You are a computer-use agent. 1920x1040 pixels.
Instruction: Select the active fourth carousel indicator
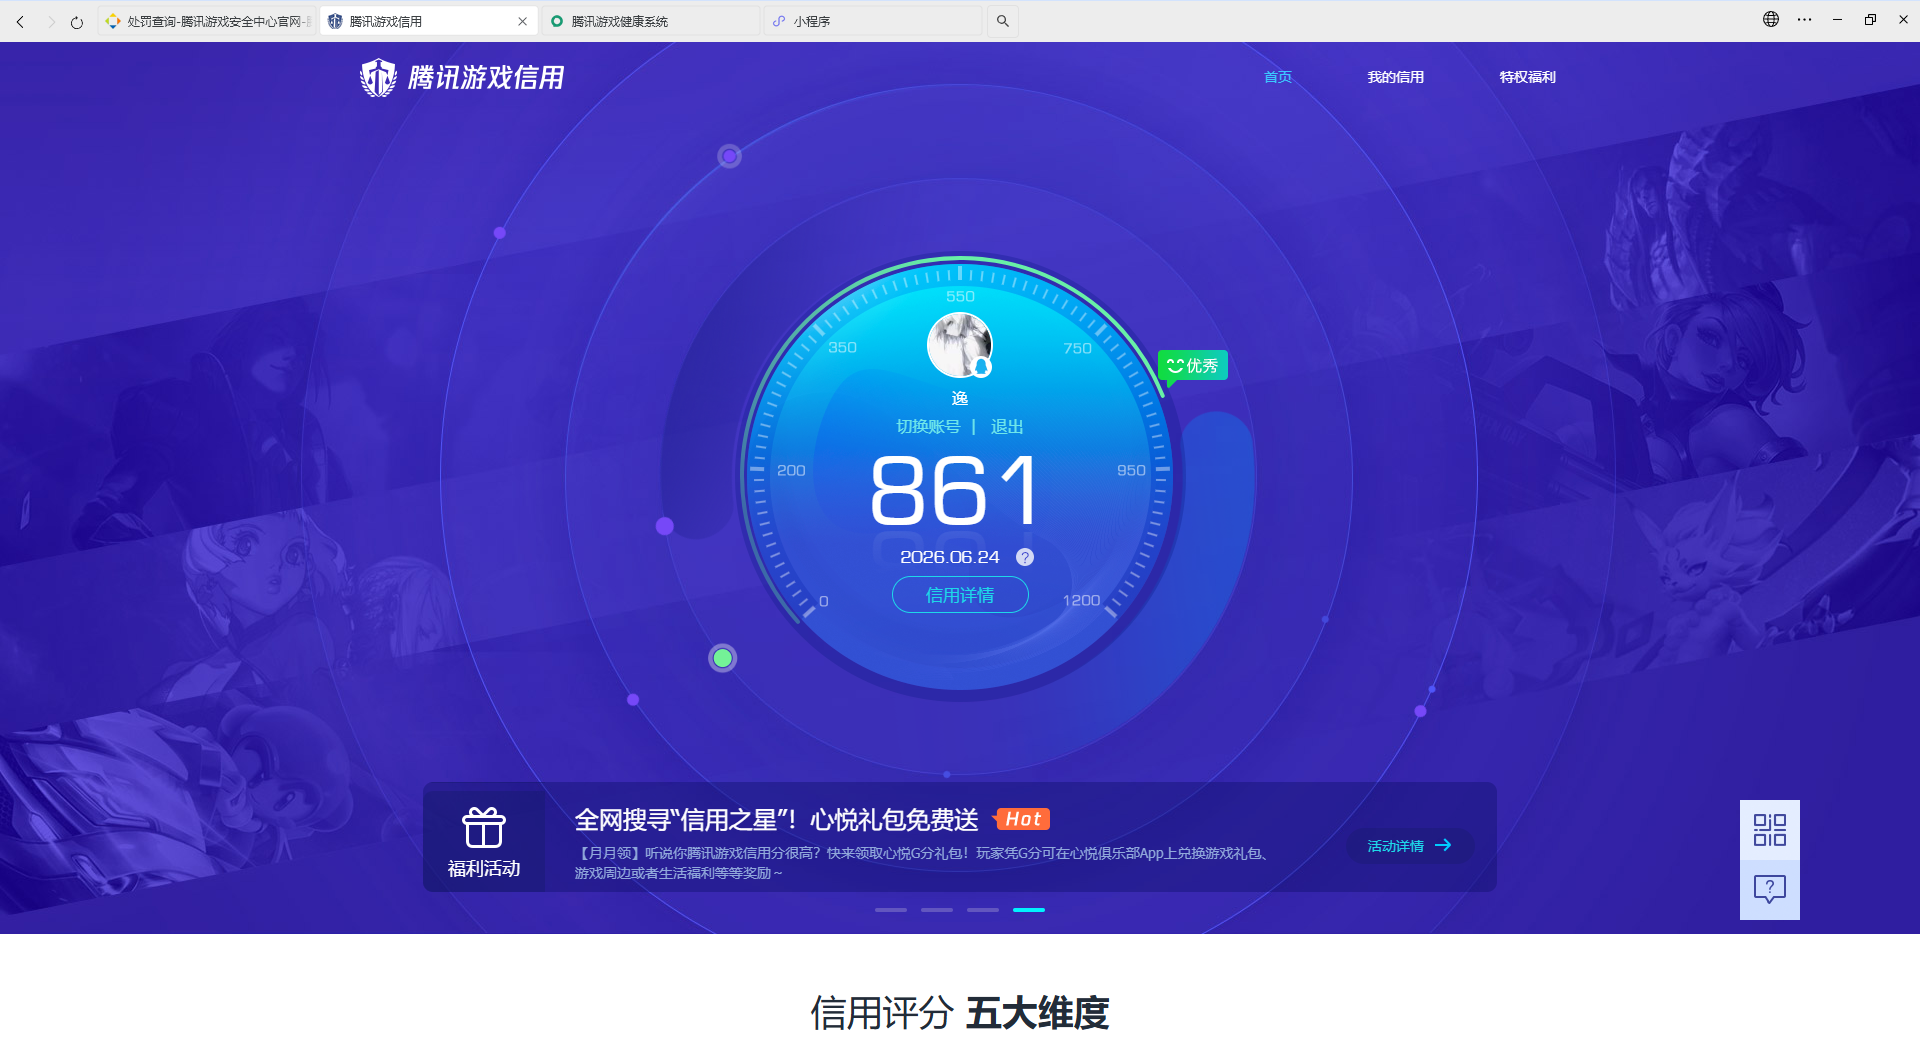[x=1029, y=910]
